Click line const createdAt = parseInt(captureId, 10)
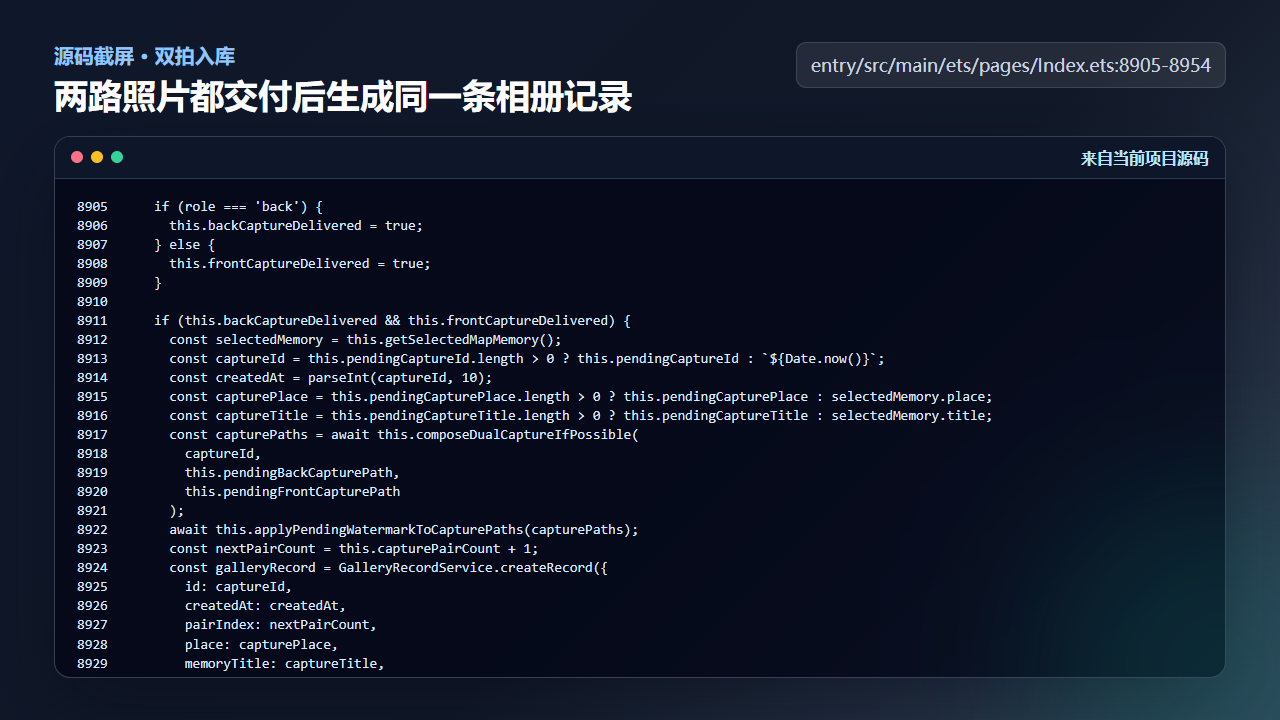Image resolution: width=1280 pixels, height=720 pixels. pos(331,377)
